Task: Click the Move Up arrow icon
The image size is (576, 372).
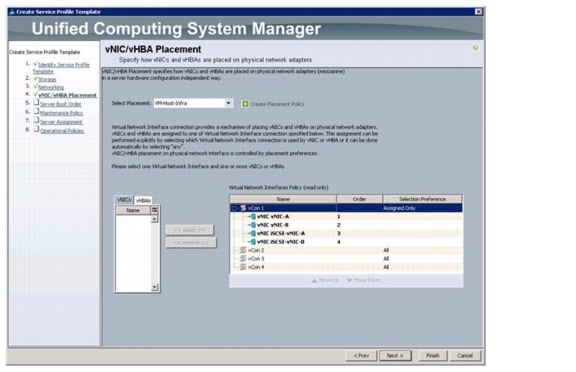Action: tap(314, 281)
